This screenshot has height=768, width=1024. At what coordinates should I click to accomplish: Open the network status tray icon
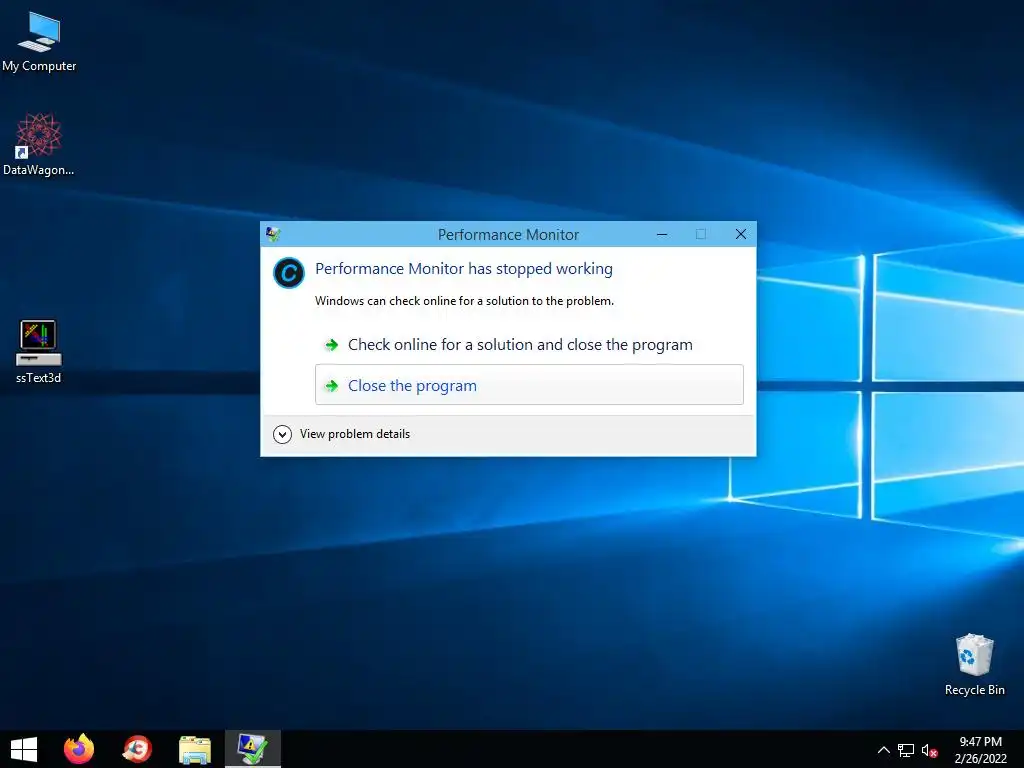(906, 750)
